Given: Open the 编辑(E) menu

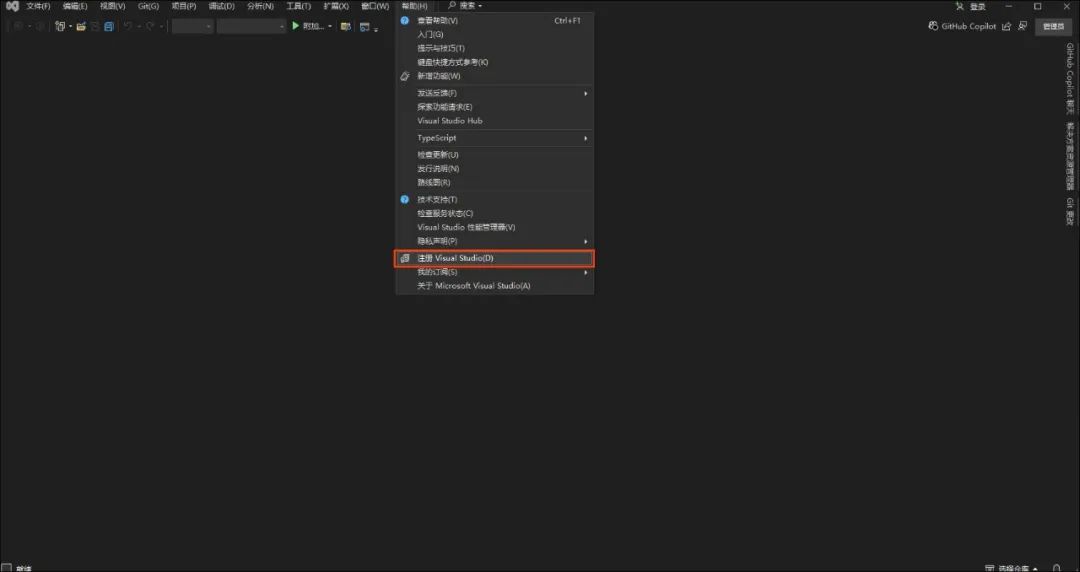Looking at the screenshot, I should [x=75, y=6].
